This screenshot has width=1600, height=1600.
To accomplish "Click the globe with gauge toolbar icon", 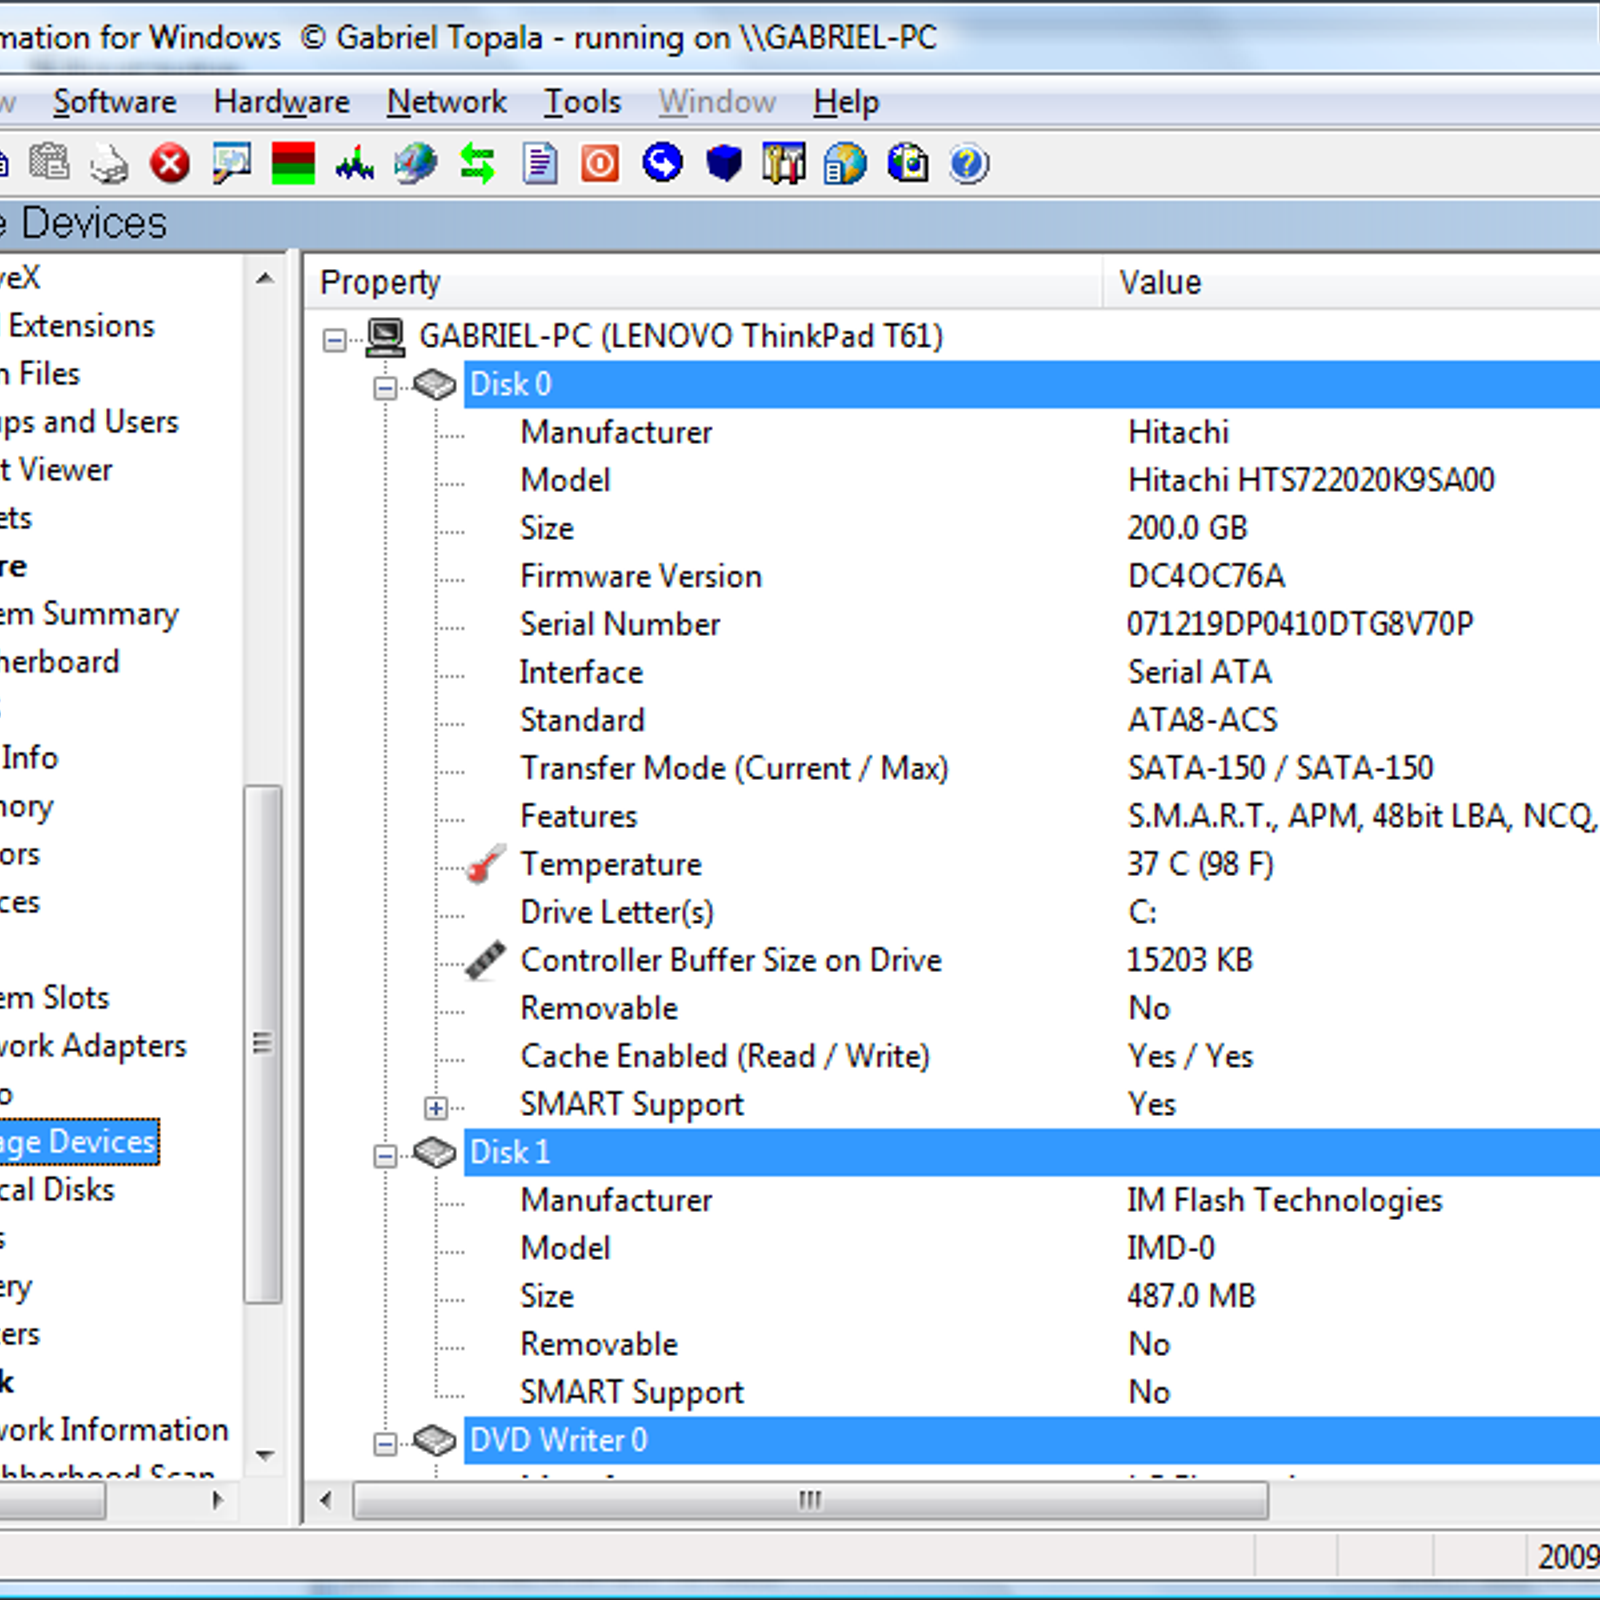I will [x=416, y=163].
